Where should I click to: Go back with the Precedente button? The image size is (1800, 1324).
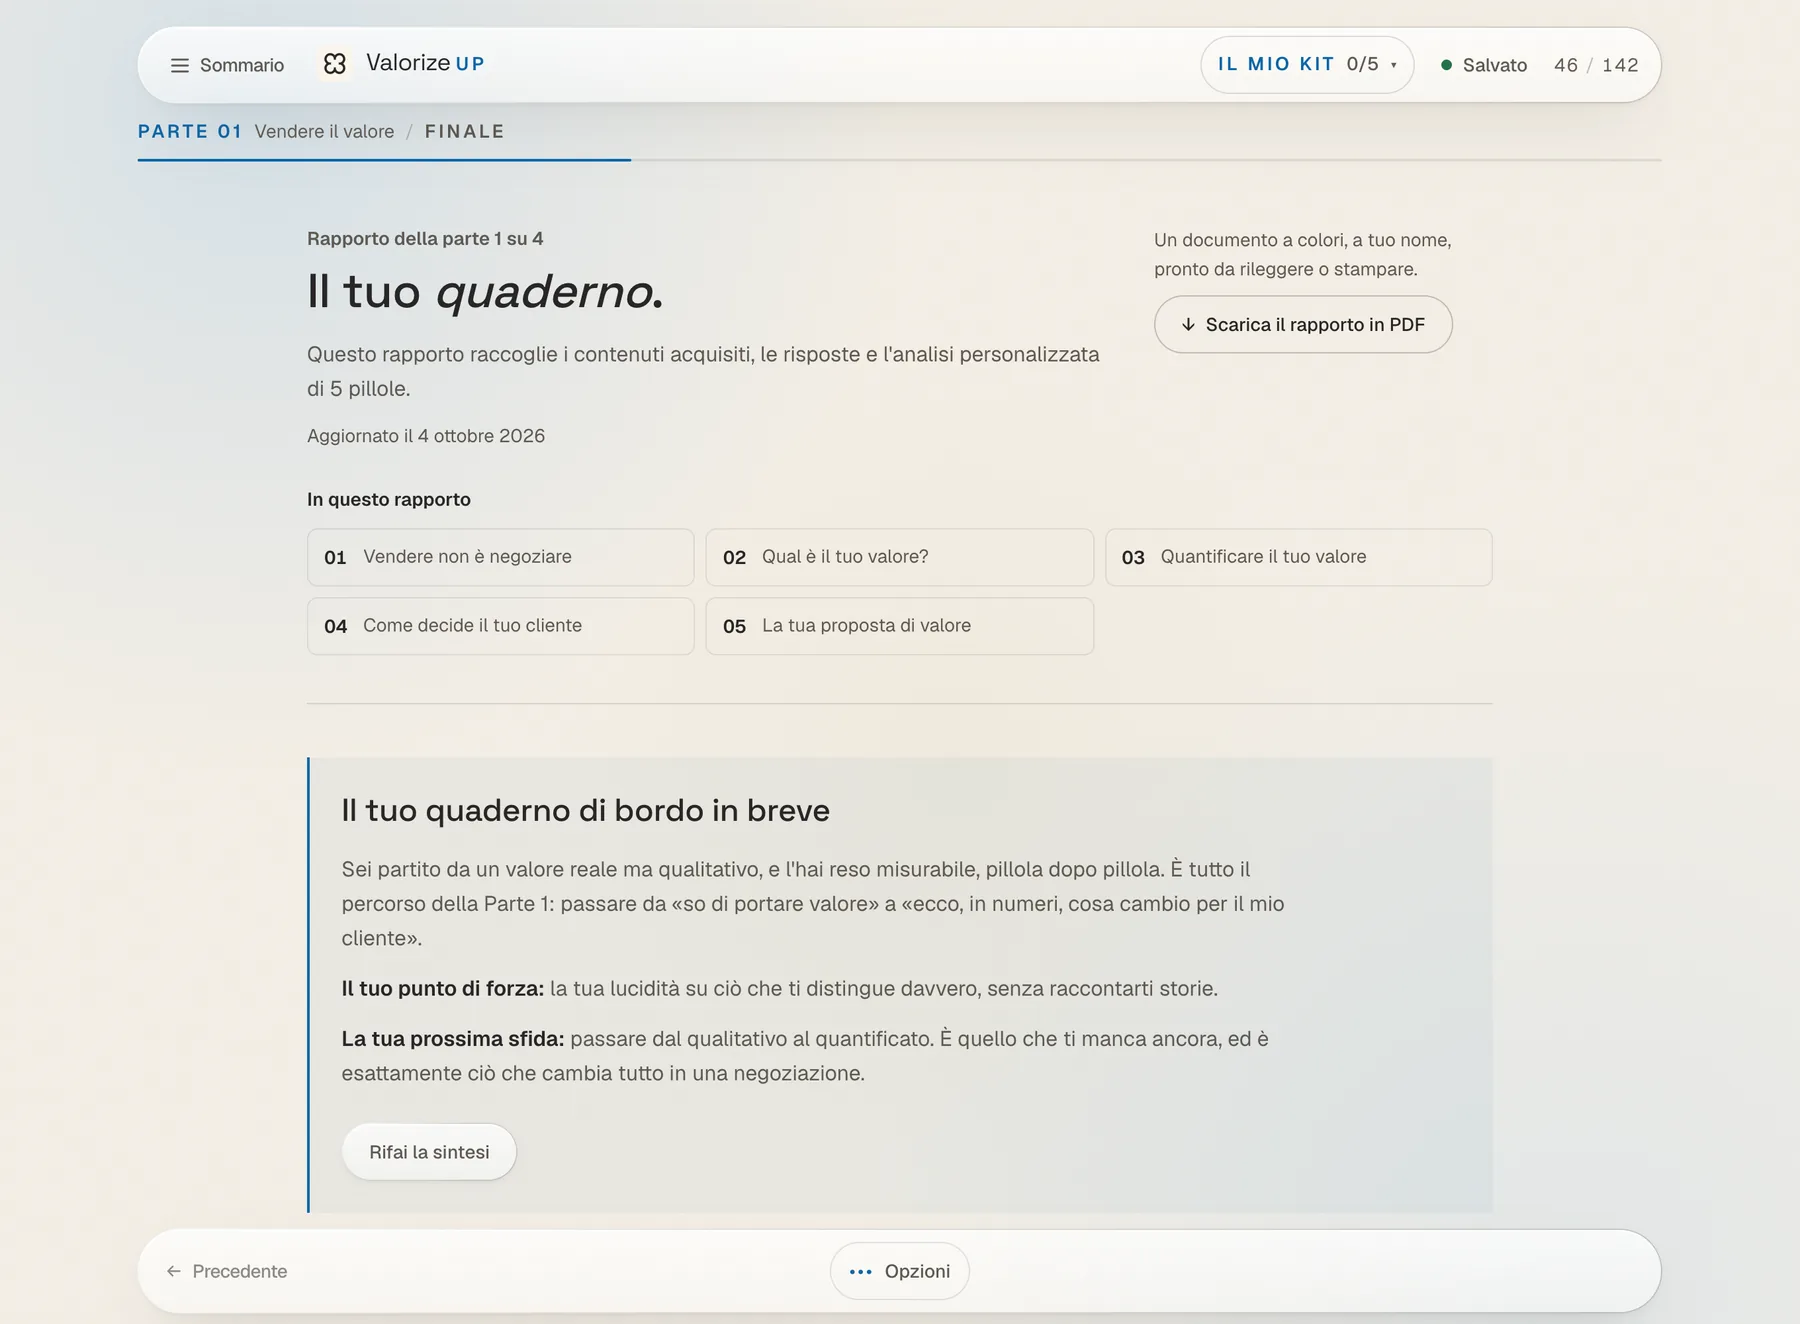click(227, 1271)
